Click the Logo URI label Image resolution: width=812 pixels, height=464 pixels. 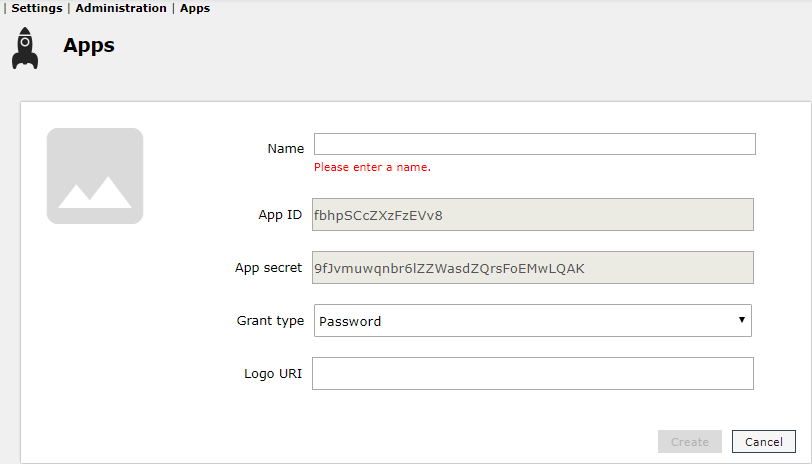pos(273,374)
